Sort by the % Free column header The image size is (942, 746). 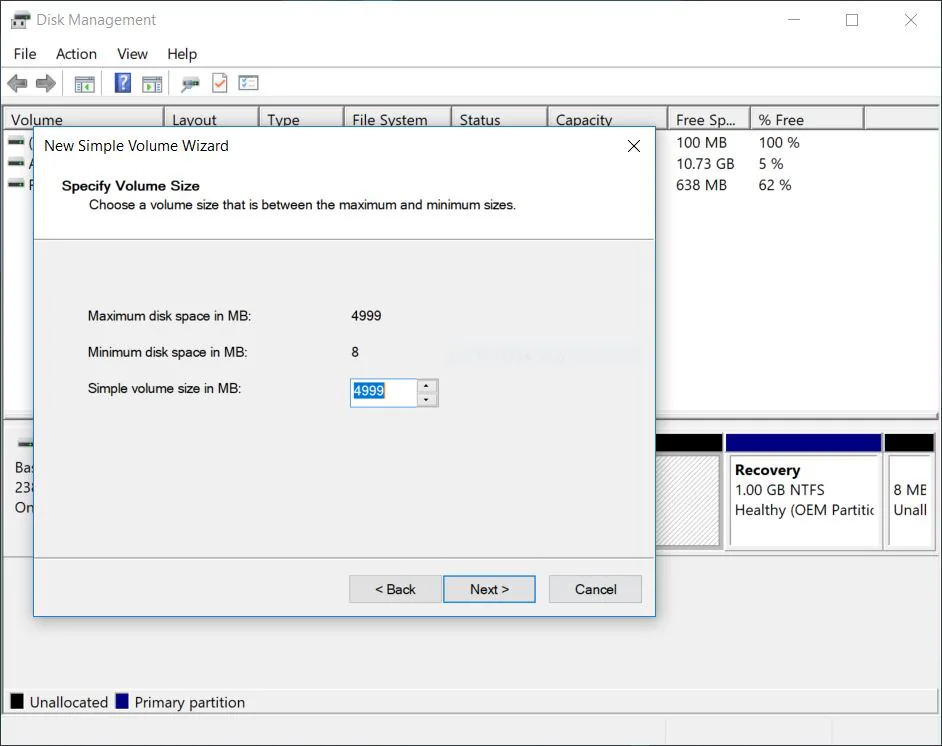tap(807, 119)
